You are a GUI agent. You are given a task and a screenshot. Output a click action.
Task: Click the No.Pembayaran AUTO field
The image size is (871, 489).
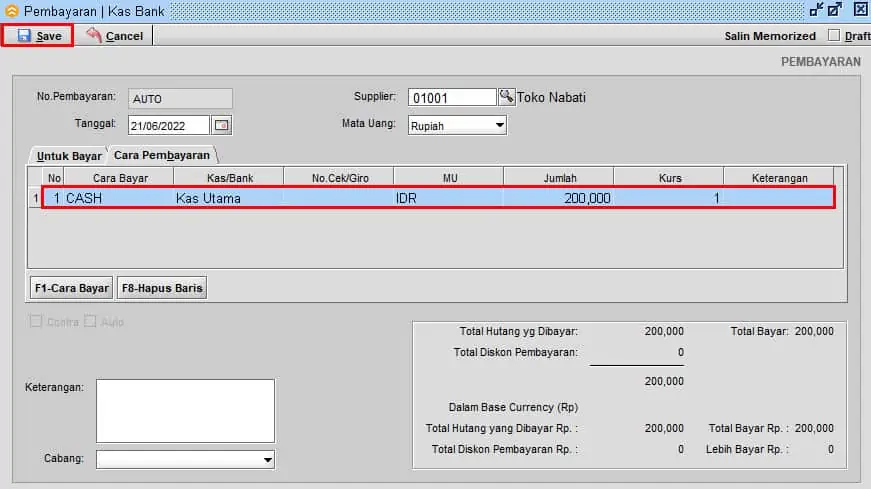(x=181, y=98)
